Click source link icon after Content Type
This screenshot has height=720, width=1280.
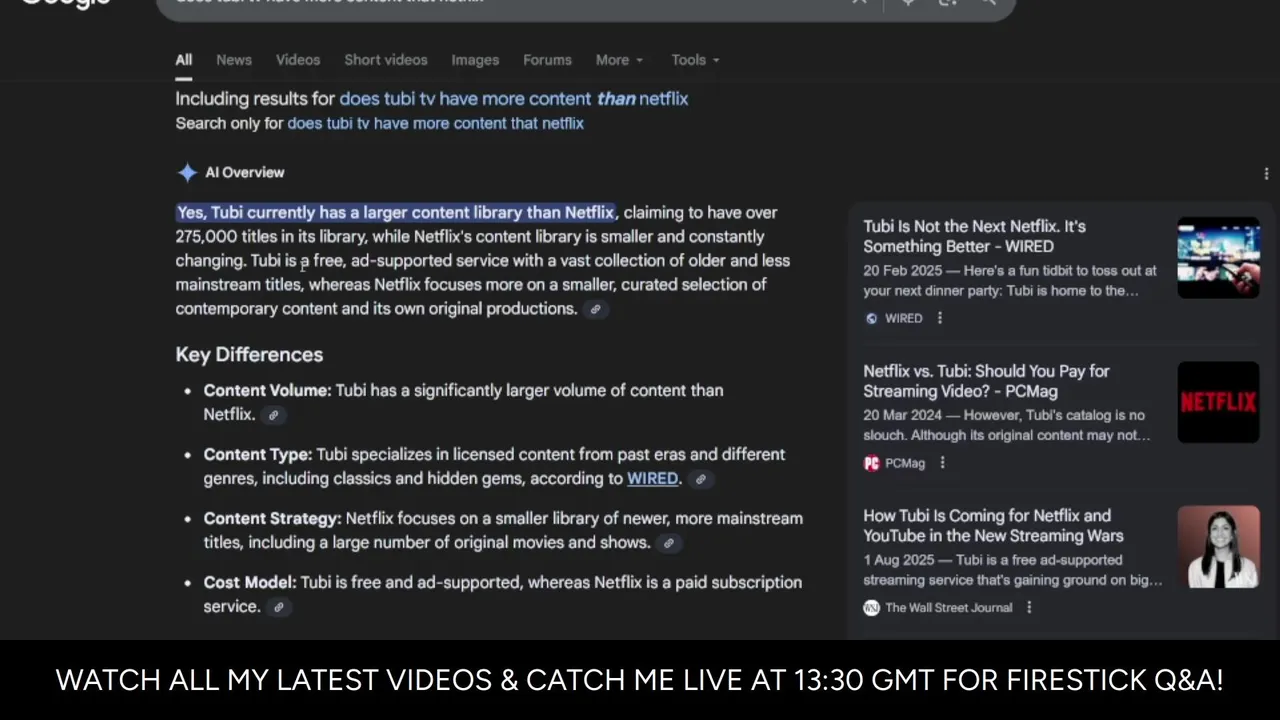coord(700,479)
